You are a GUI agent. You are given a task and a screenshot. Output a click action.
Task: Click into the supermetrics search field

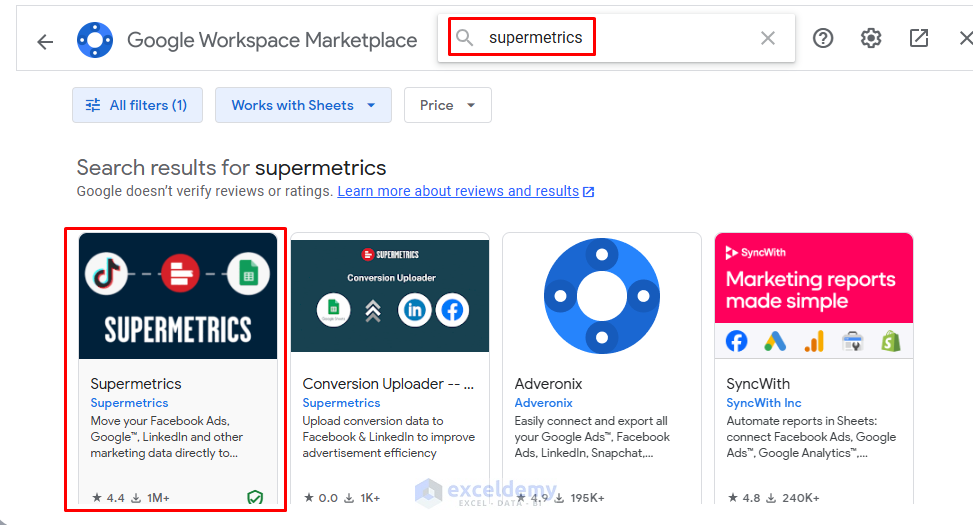[620, 38]
